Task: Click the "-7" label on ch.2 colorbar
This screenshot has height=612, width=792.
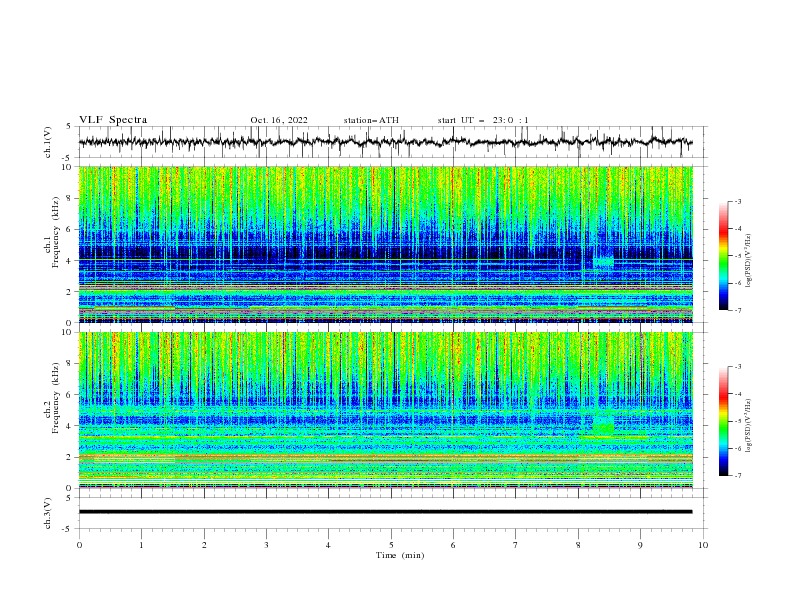Action: [x=738, y=476]
